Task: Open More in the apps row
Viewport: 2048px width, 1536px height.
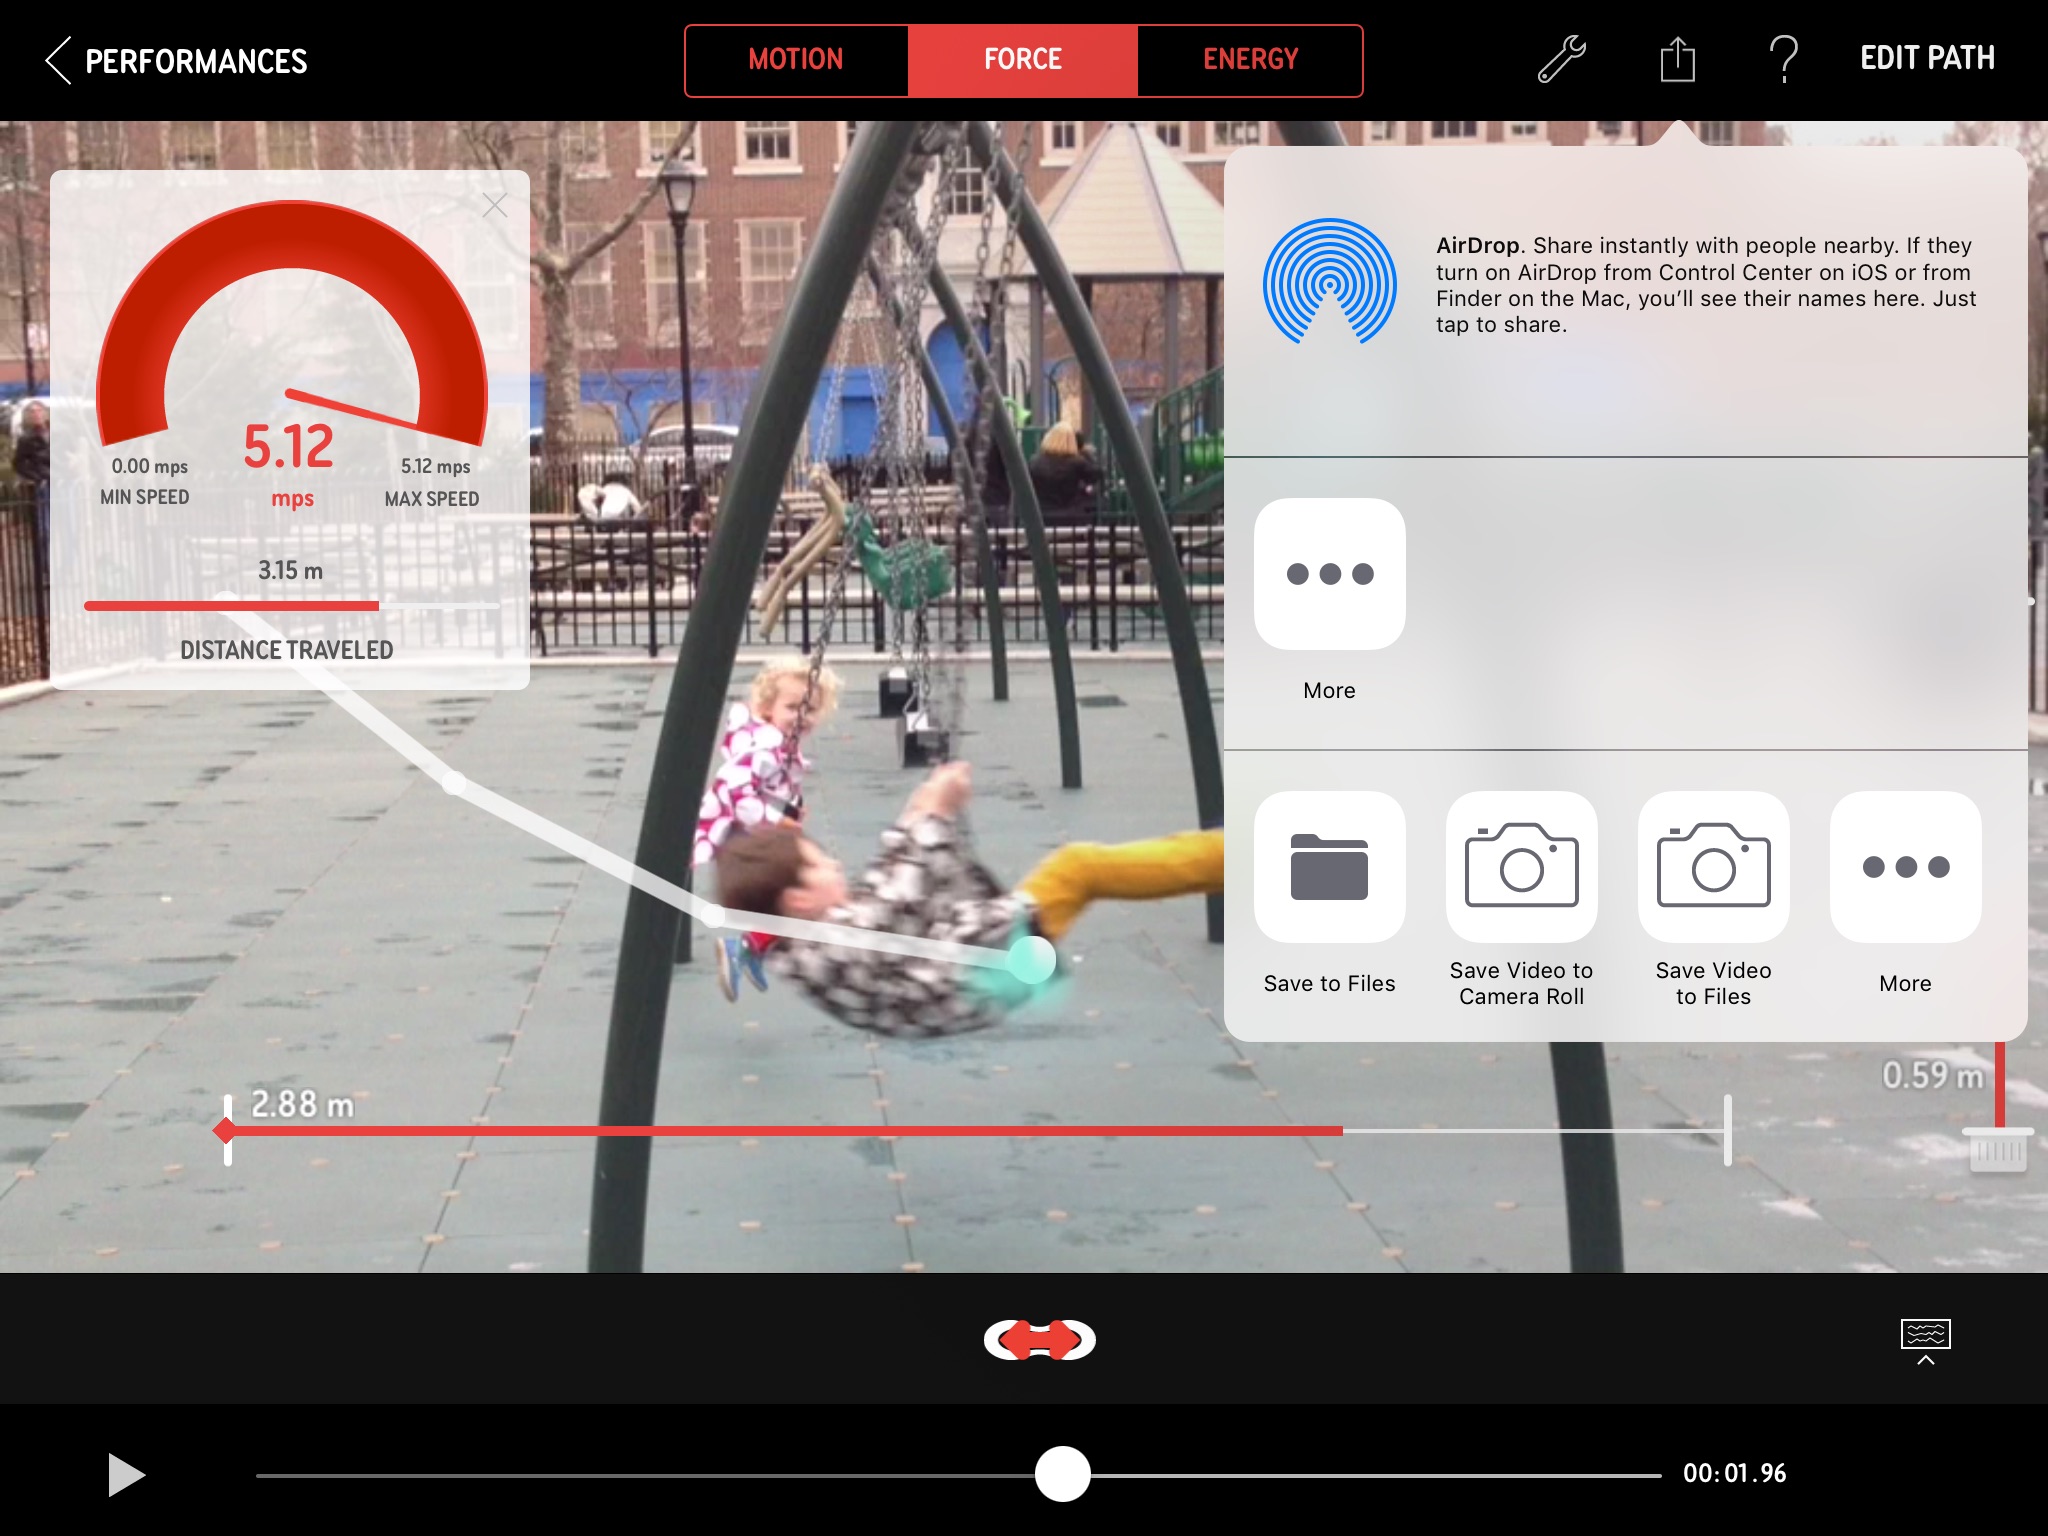Action: tap(1329, 574)
